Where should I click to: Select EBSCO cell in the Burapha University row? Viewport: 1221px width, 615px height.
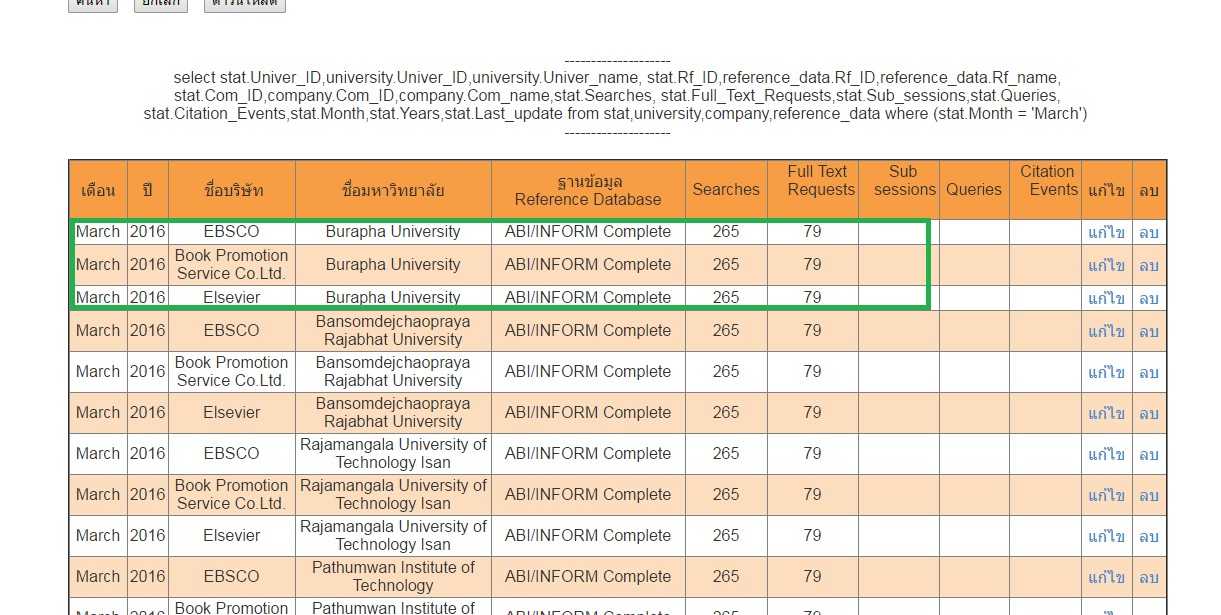tap(232, 232)
